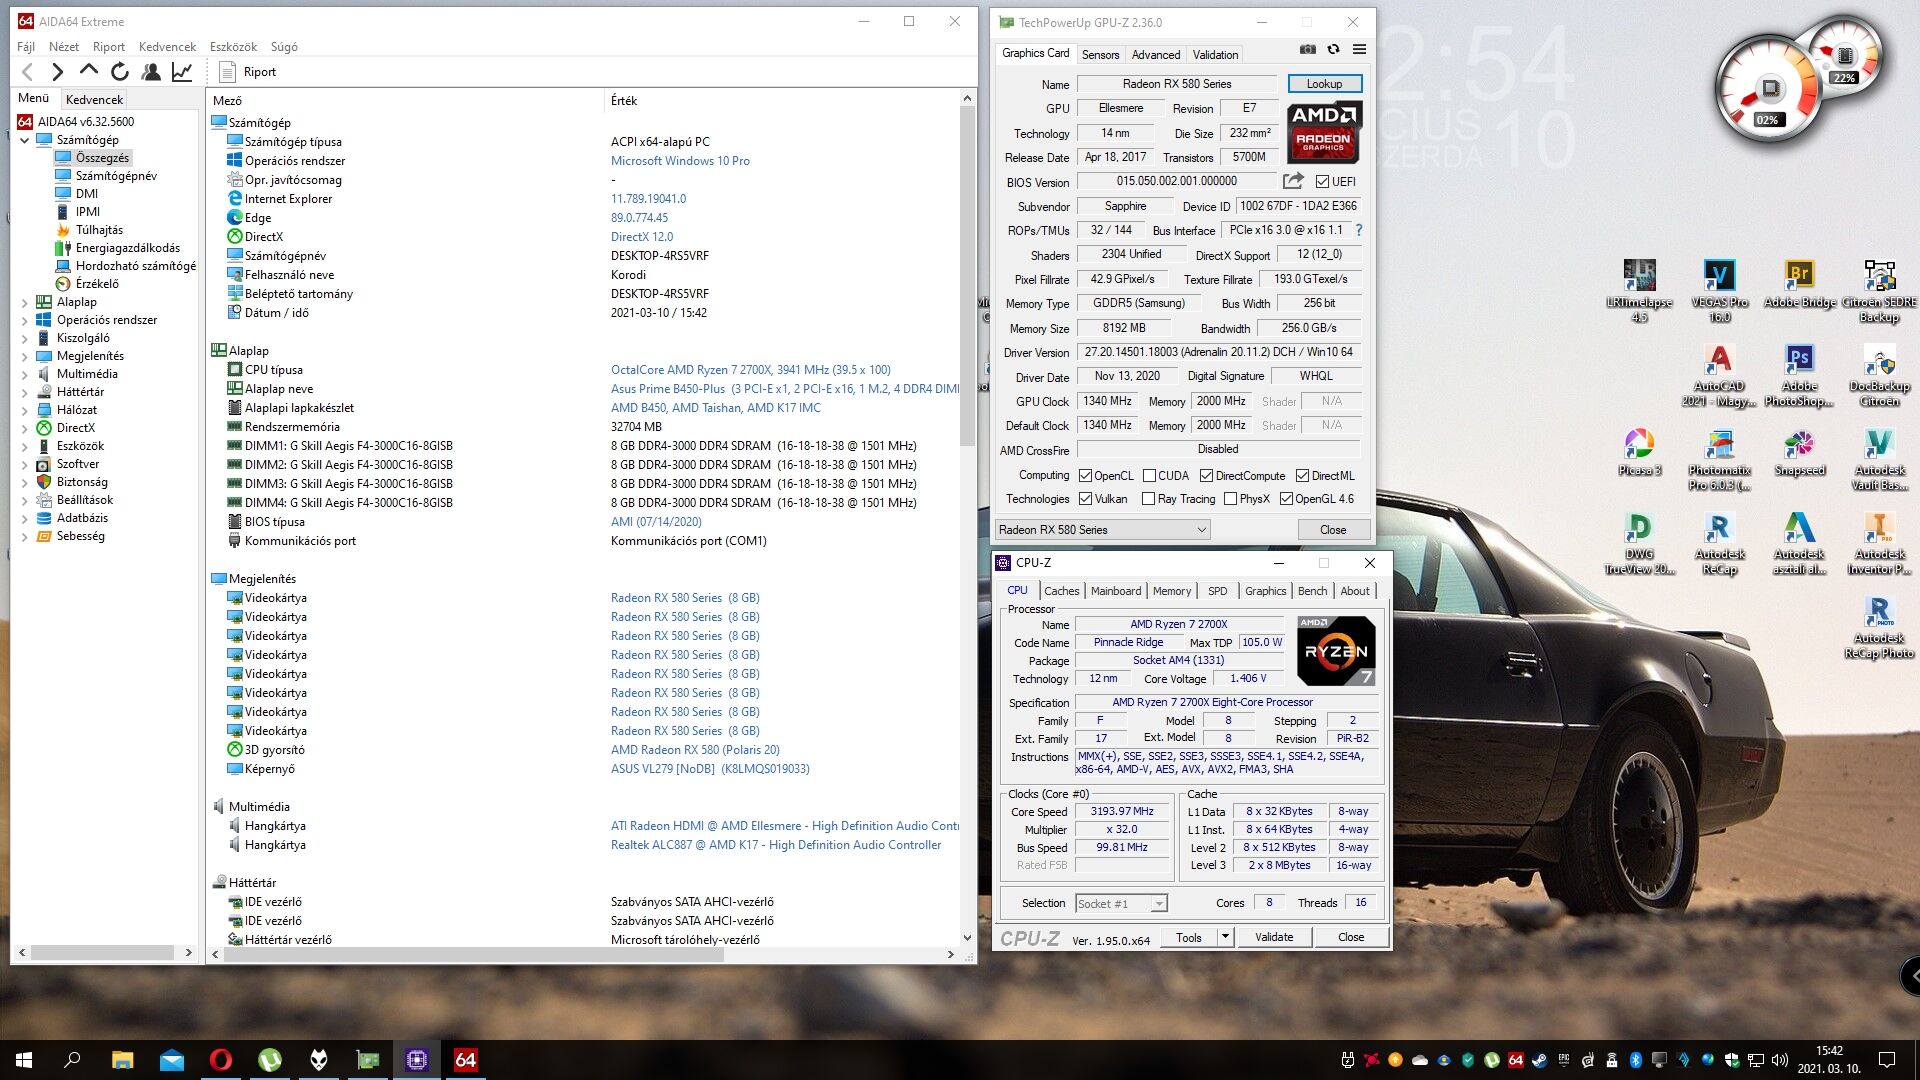Open Adobe Photoshop desktop icon

click(x=1799, y=375)
